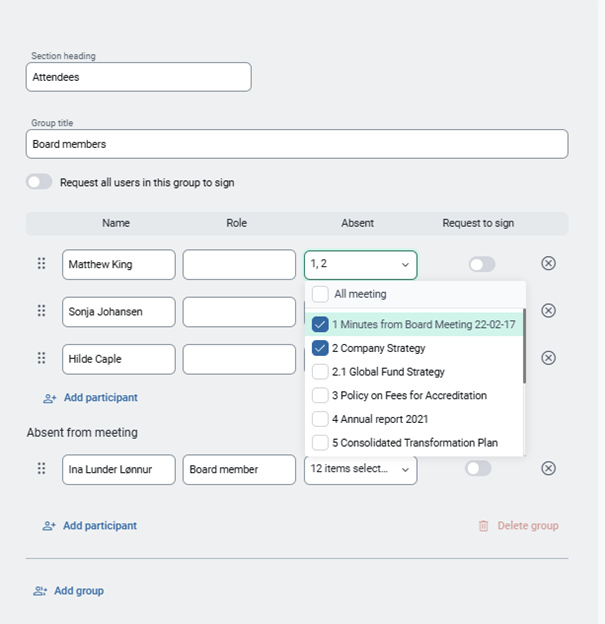The image size is (605, 624).
Task: Uncheck 2 Company Strategy in the absent list
Action: click(320, 348)
